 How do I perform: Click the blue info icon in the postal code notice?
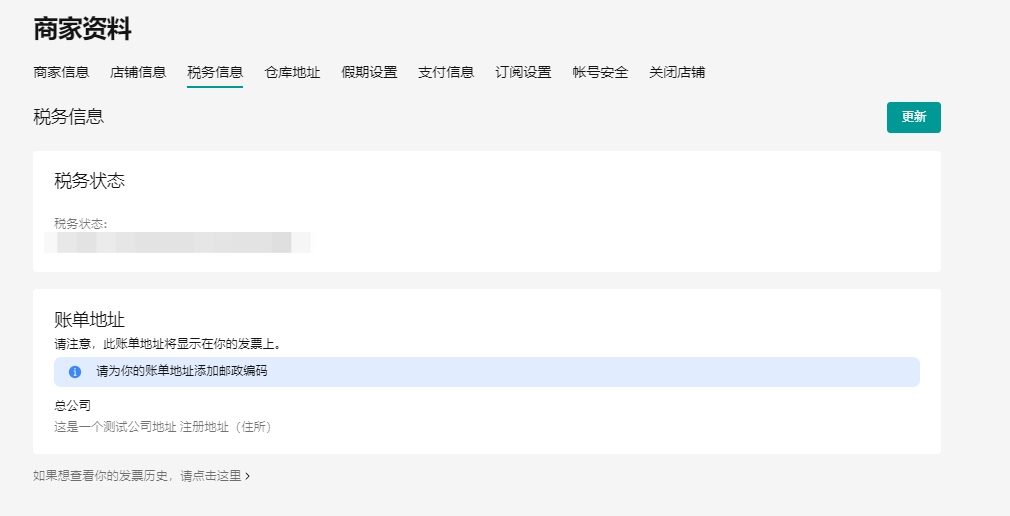click(75, 372)
